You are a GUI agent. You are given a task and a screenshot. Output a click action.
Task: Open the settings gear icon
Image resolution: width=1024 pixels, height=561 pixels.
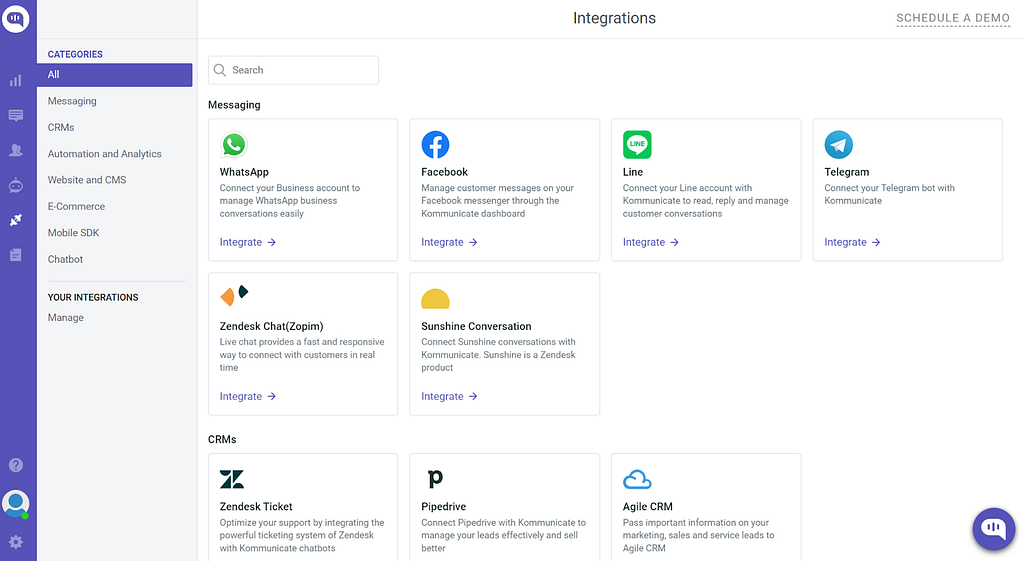coord(16,542)
